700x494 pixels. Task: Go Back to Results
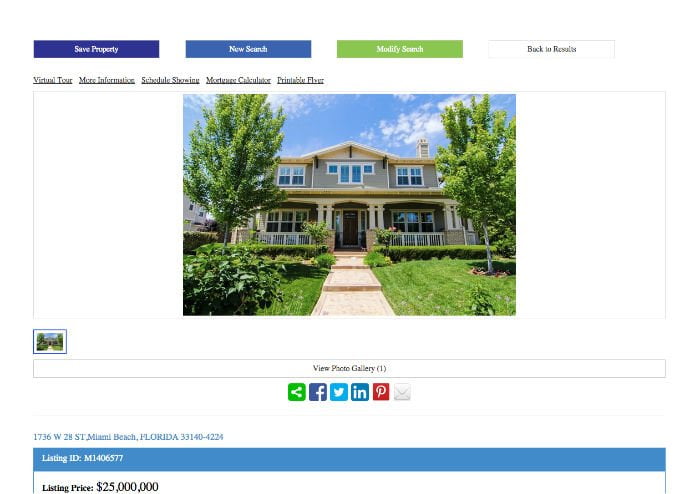(551, 49)
